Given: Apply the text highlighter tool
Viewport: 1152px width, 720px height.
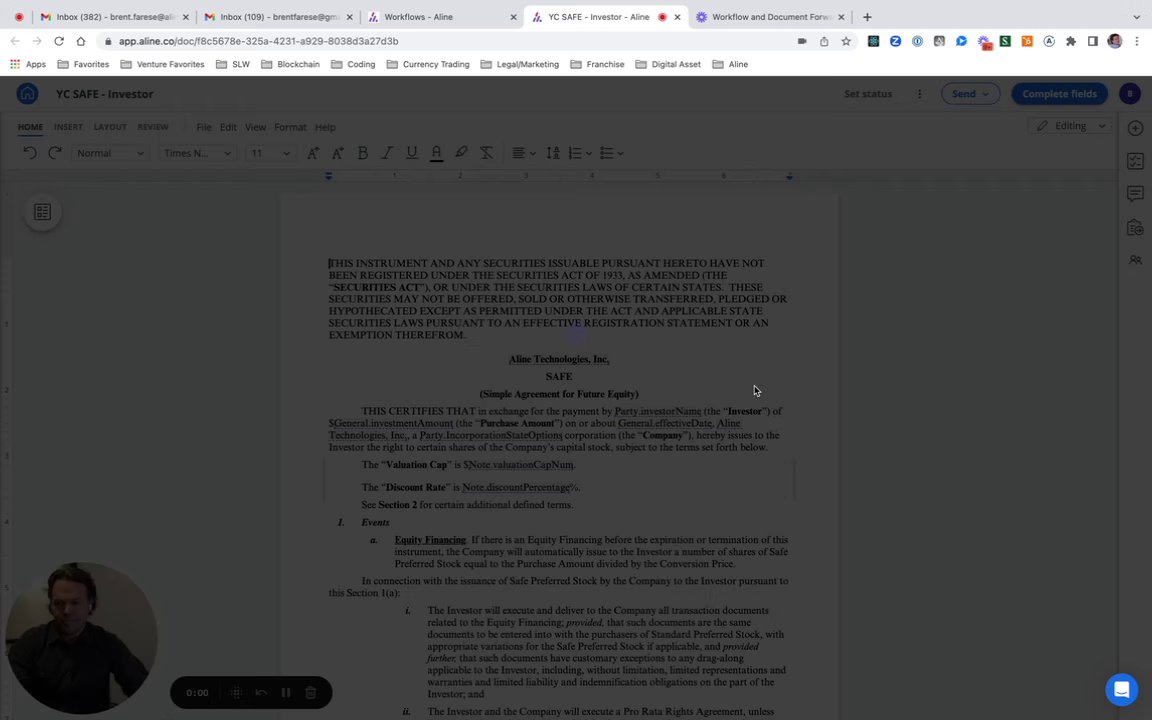Looking at the screenshot, I should (461, 153).
